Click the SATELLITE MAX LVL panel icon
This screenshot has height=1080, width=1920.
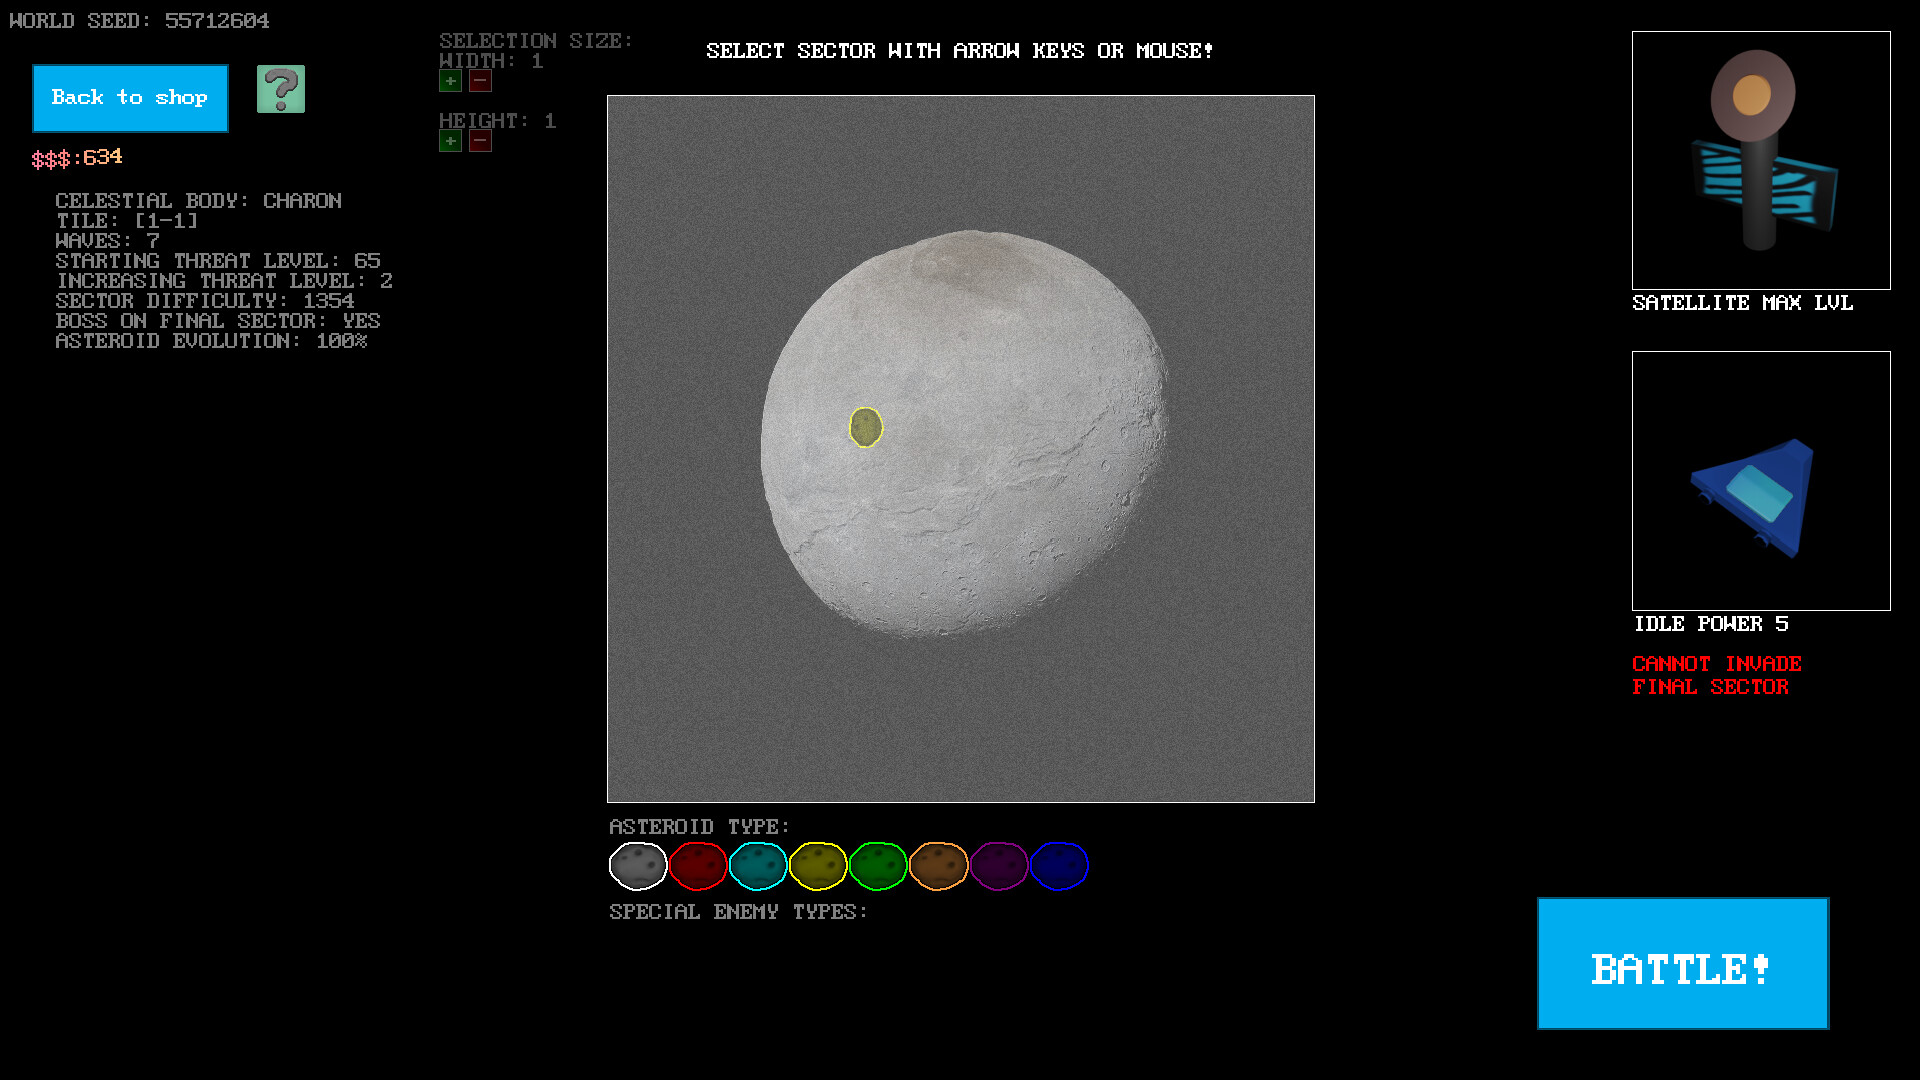click(x=1760, y=160)
